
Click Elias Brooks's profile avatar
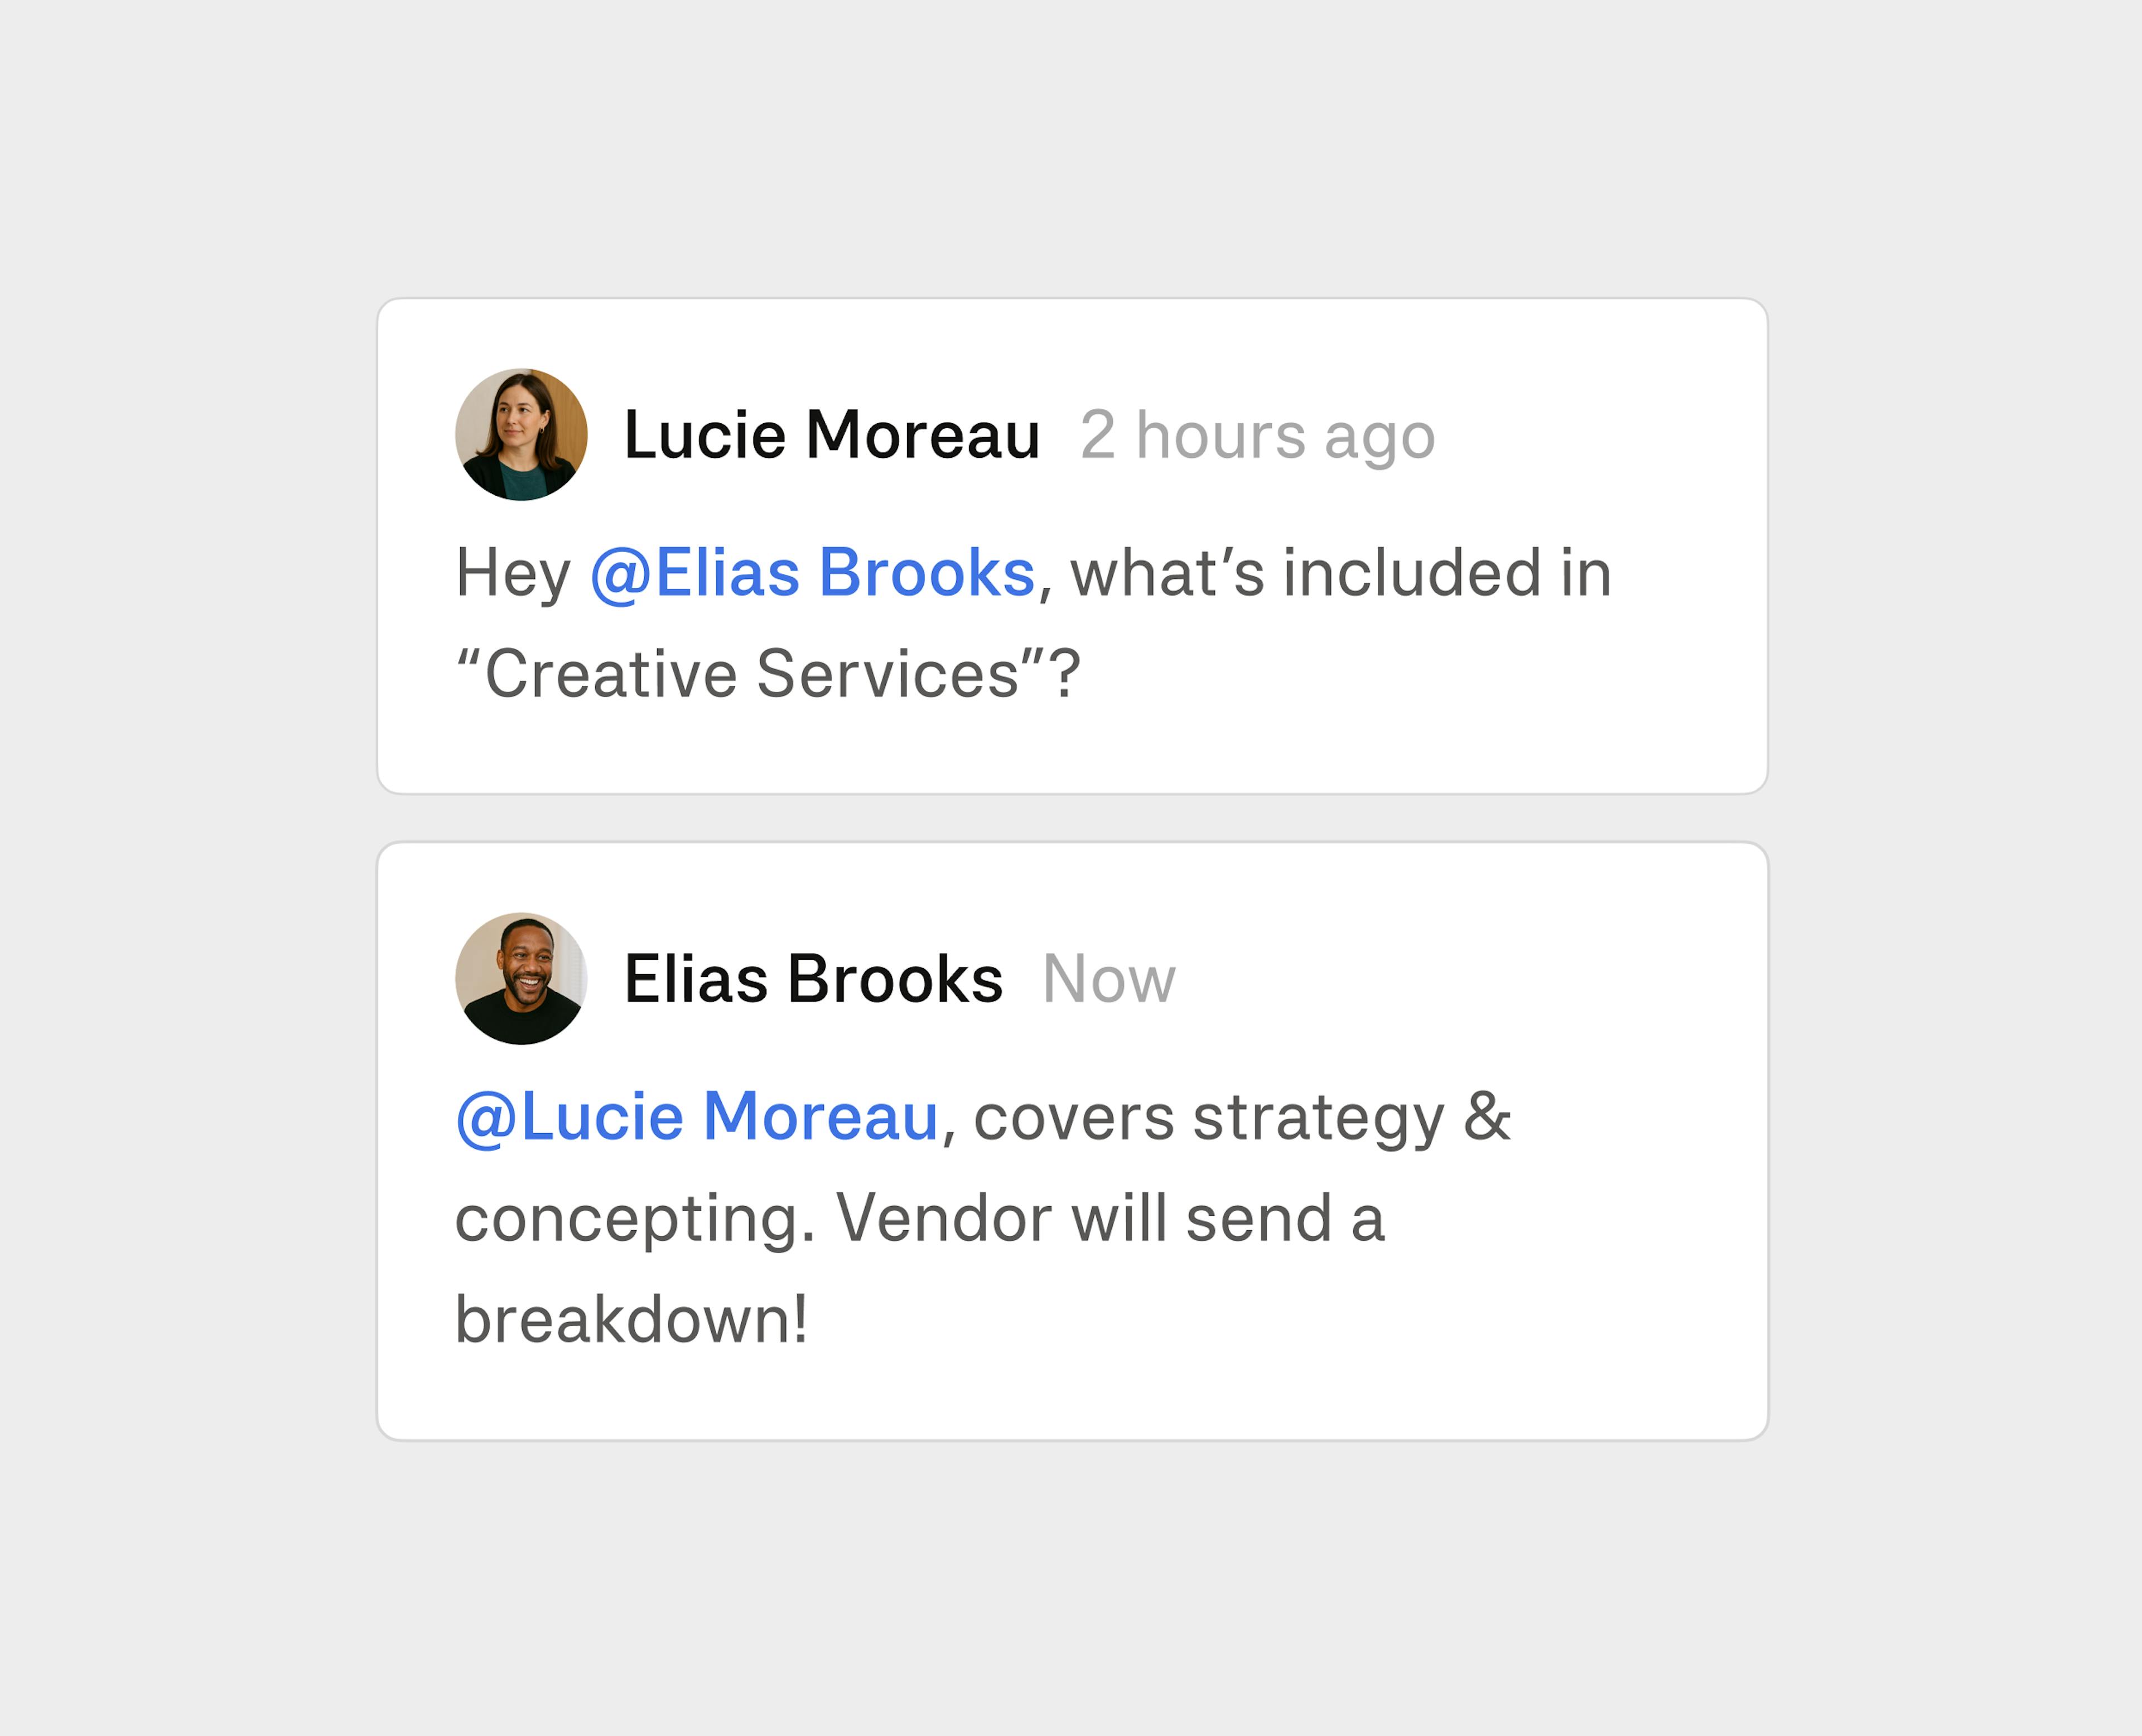click(521, 978)
